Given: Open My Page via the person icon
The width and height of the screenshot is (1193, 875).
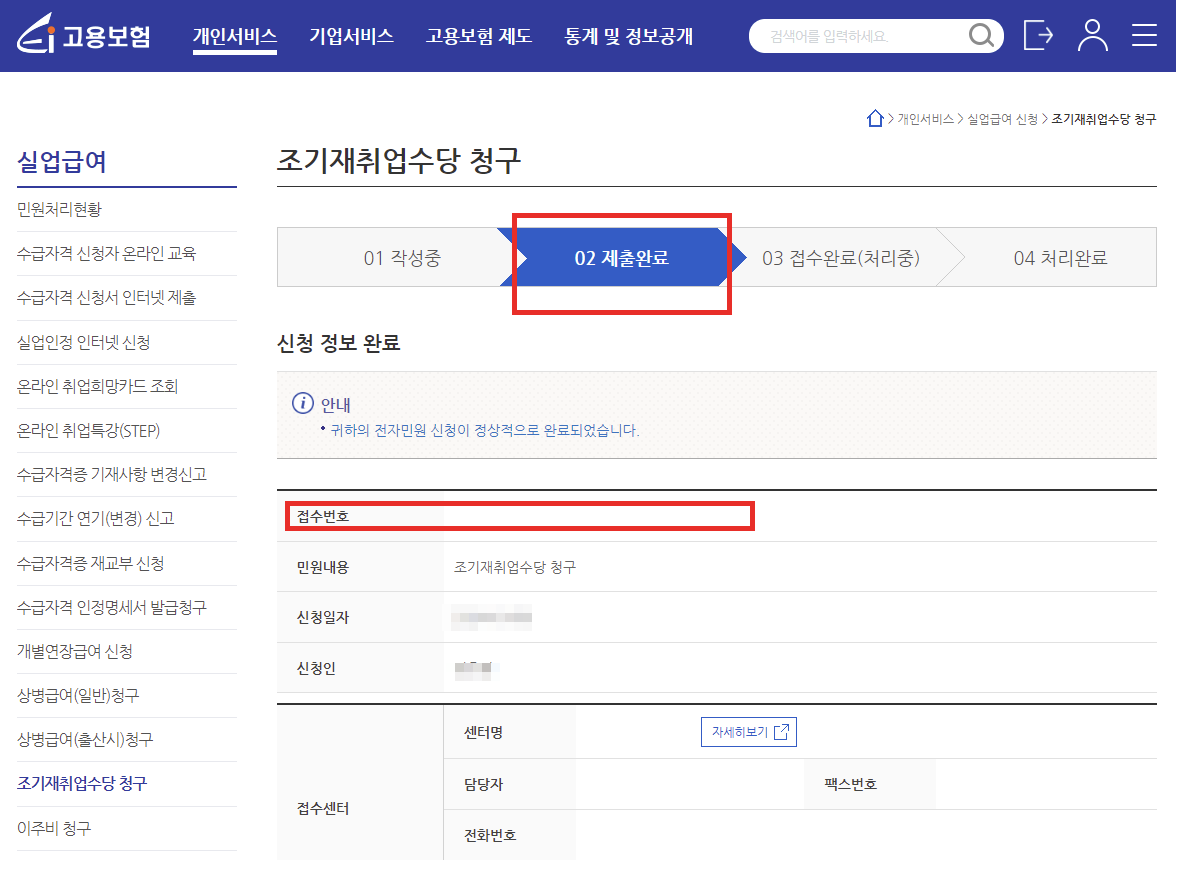Looking at the screenshot, I should 1092,35.
